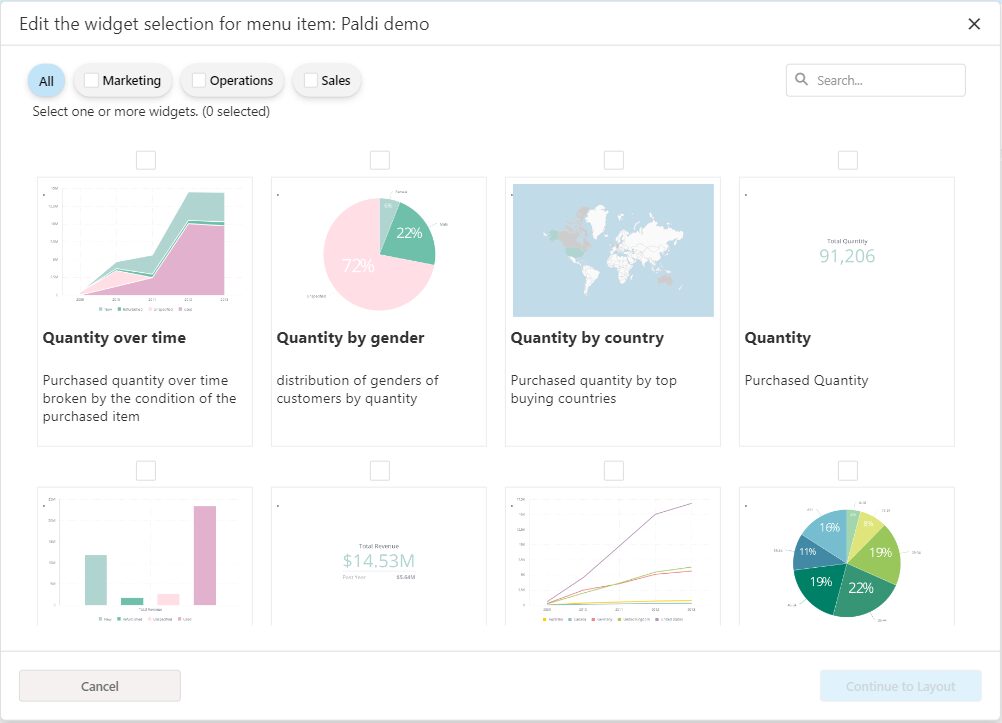Click the Continue to Layout button
The width and height of the screenshot is (1002, 723).
click(x=899, y=686)
